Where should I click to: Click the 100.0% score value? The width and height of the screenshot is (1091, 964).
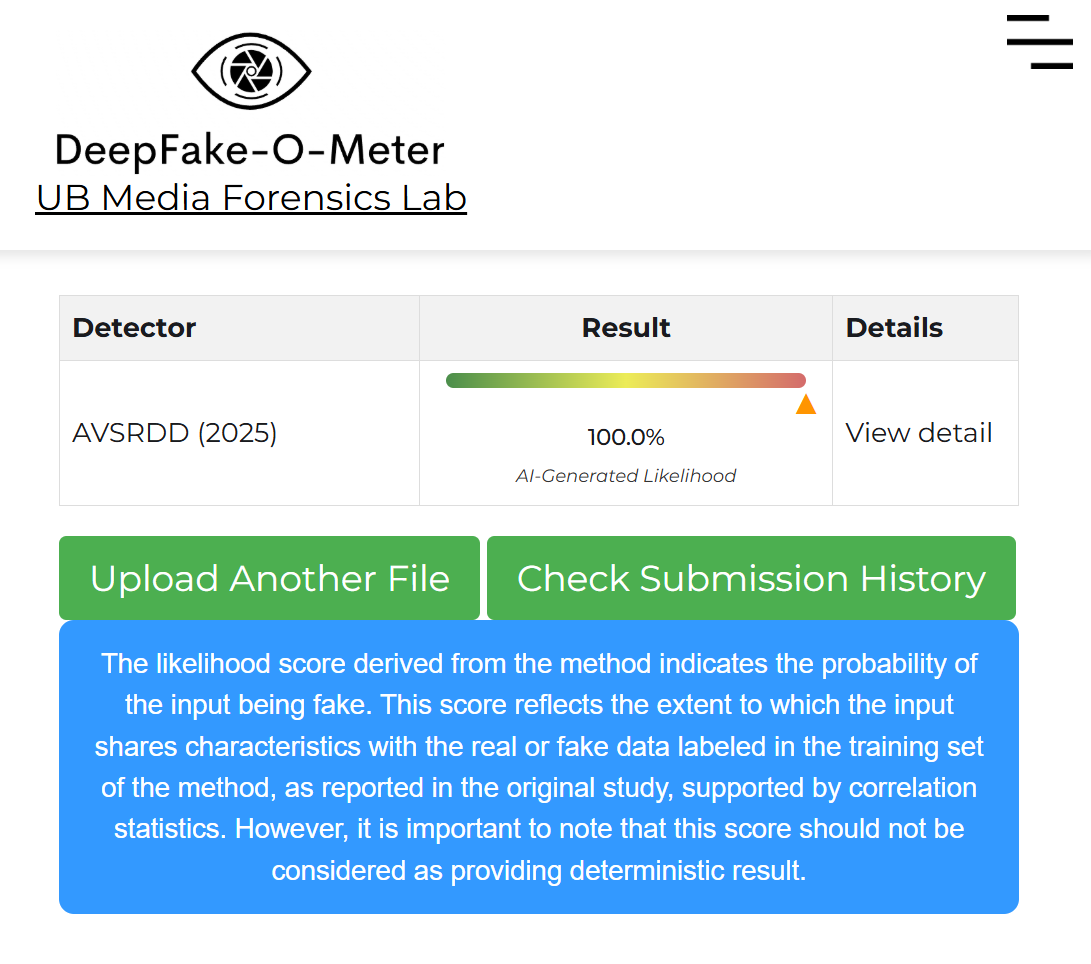(x=626, y=437)
